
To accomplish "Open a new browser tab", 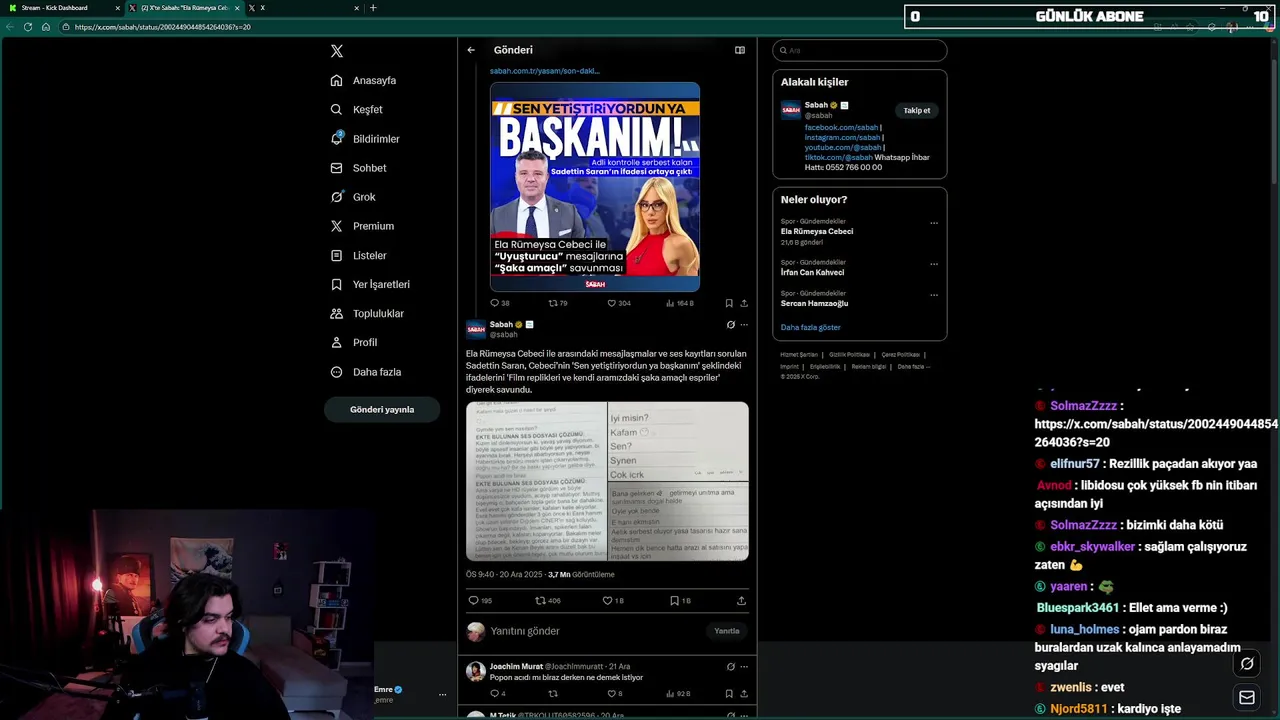I will point(373,8).
